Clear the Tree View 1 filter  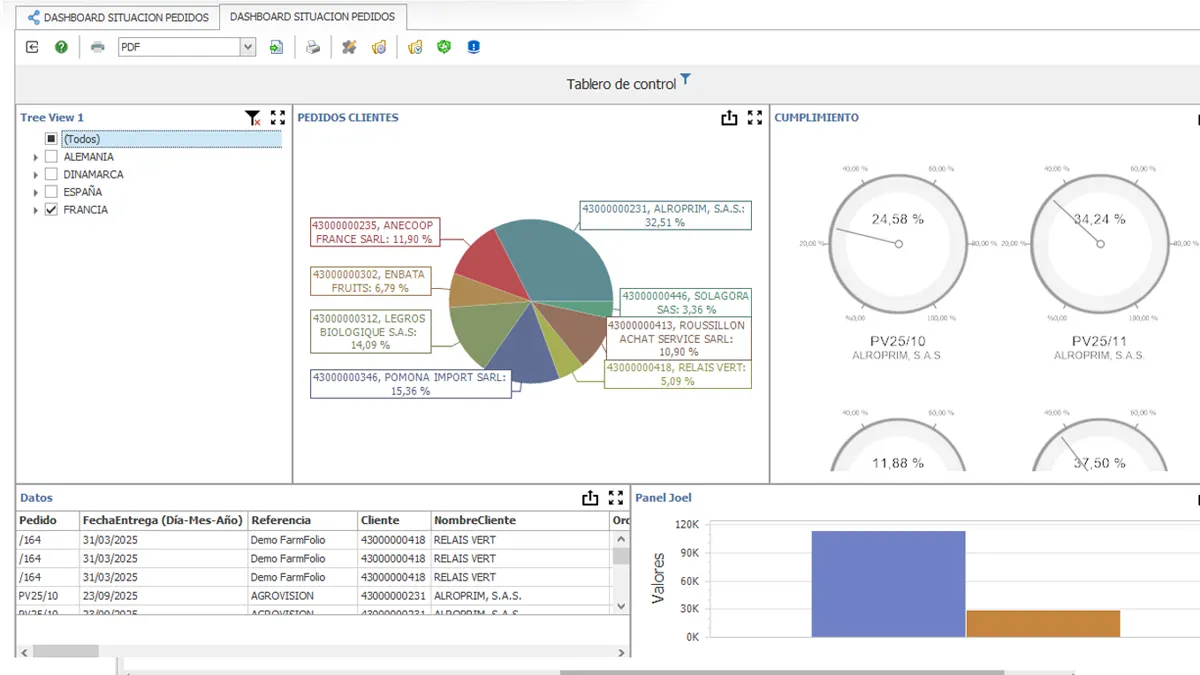coord(253,118)
